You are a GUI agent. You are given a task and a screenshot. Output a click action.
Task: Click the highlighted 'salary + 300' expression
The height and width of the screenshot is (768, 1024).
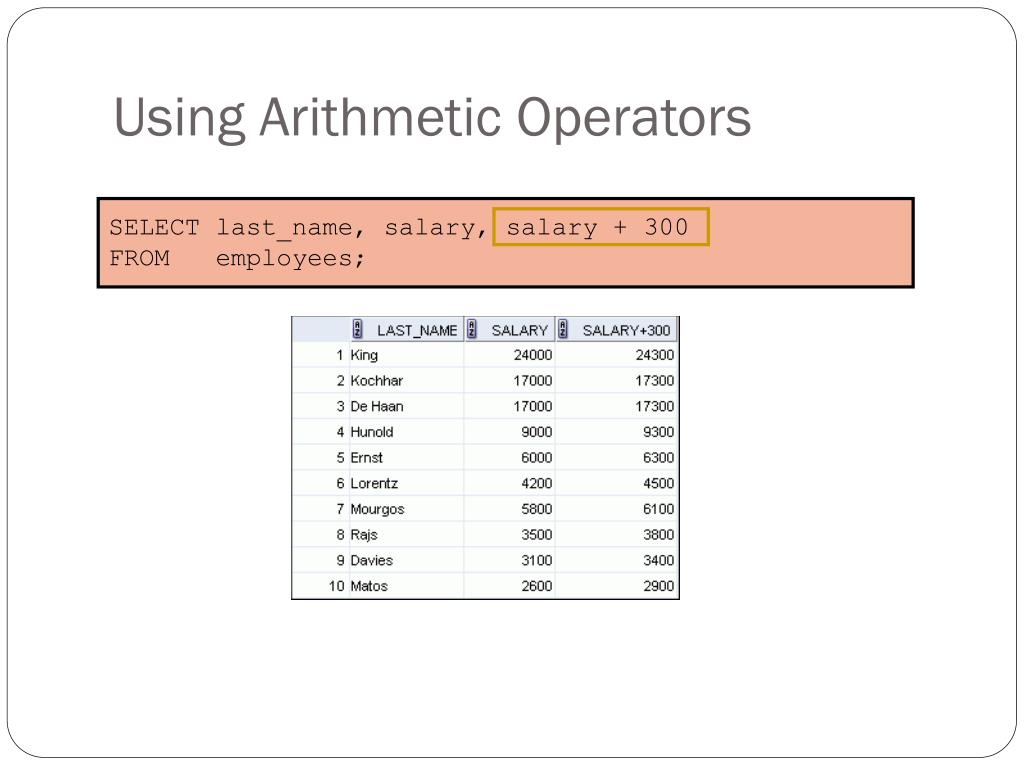601,227
